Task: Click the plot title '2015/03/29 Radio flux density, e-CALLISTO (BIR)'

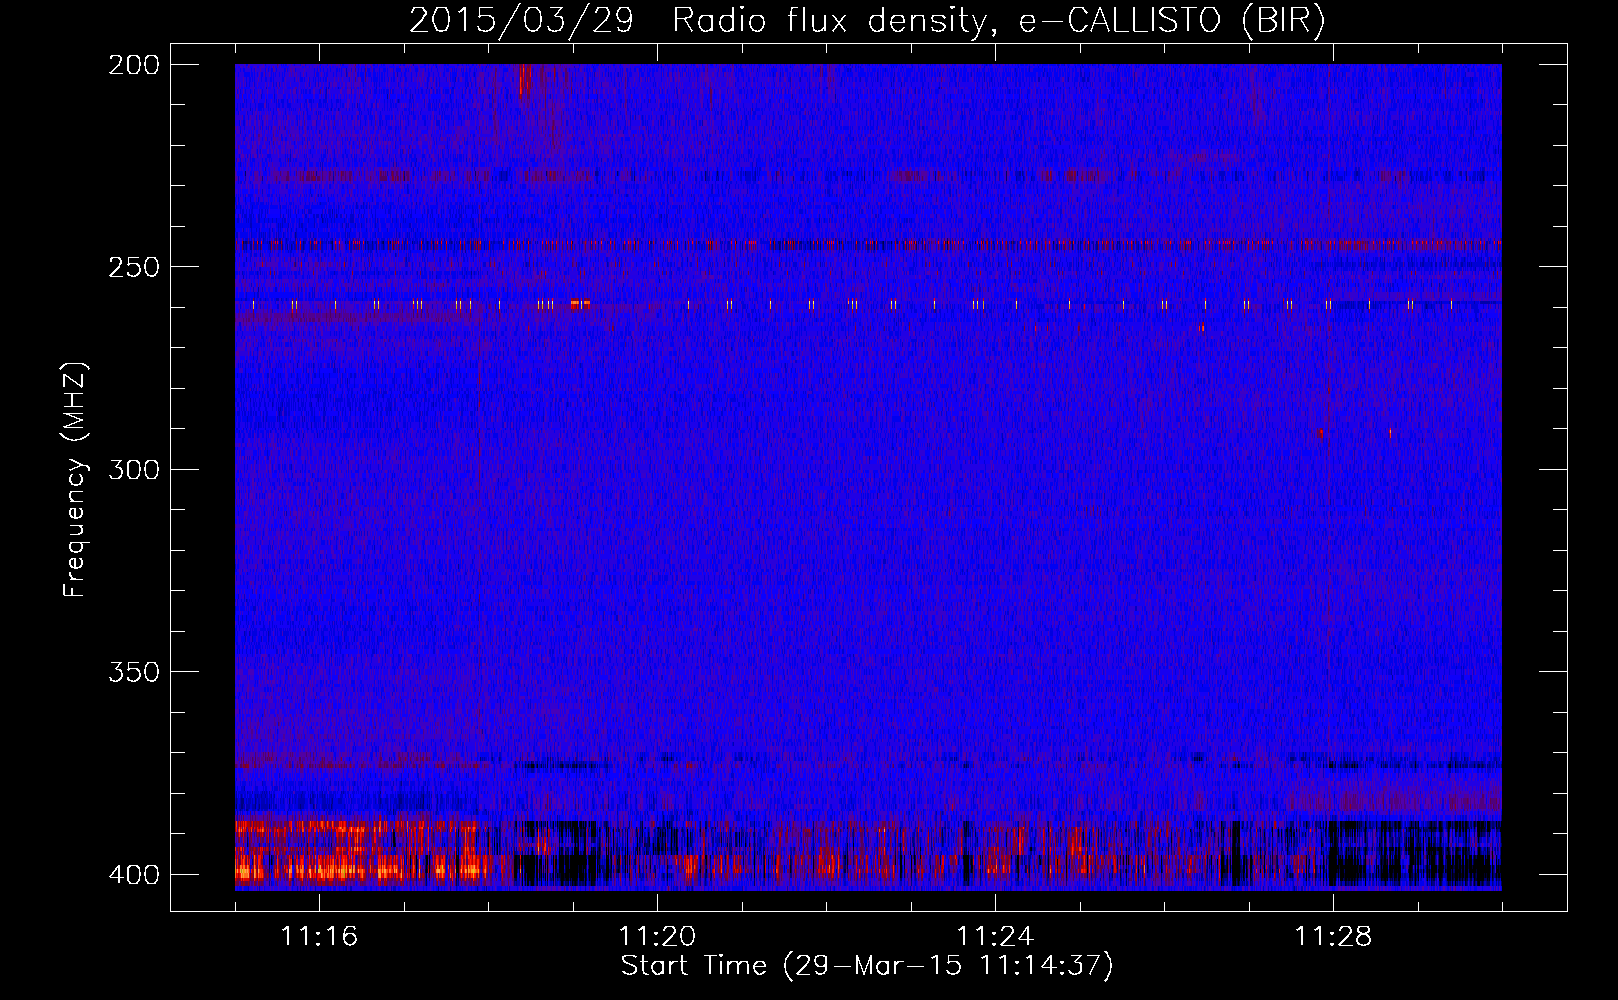Action: click(x=867, y=21)
